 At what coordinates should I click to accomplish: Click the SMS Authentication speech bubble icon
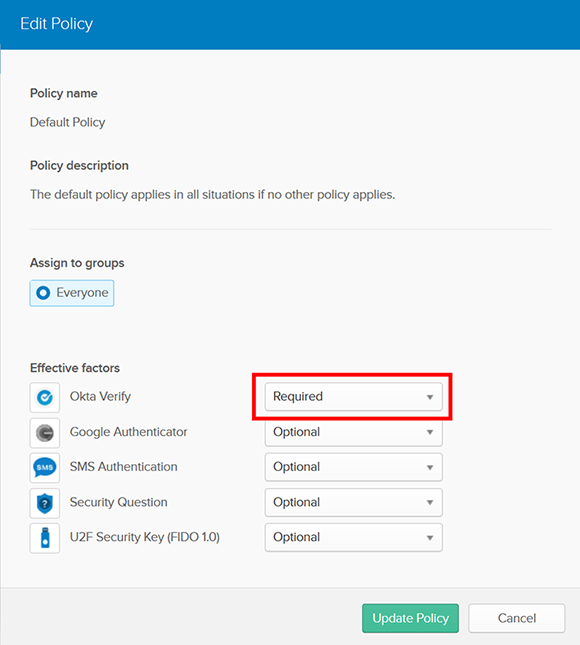45,468
